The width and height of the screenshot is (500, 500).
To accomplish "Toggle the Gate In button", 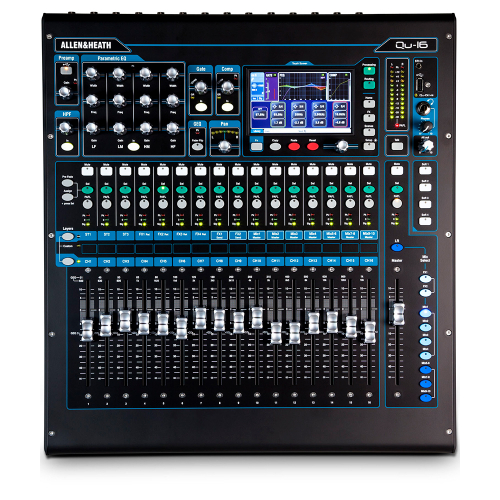I will pyautogui.click(x=201, y=107).
